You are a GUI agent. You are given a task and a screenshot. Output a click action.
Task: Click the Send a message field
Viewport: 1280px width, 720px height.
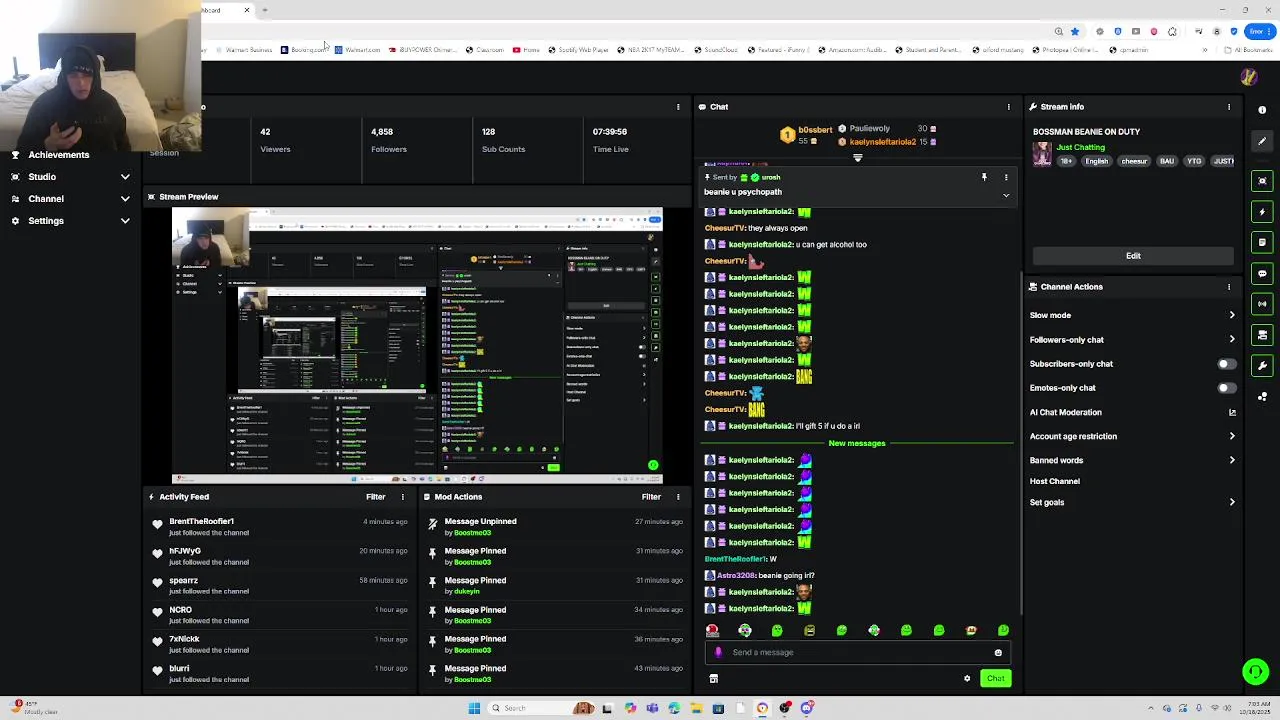[856, 652]
